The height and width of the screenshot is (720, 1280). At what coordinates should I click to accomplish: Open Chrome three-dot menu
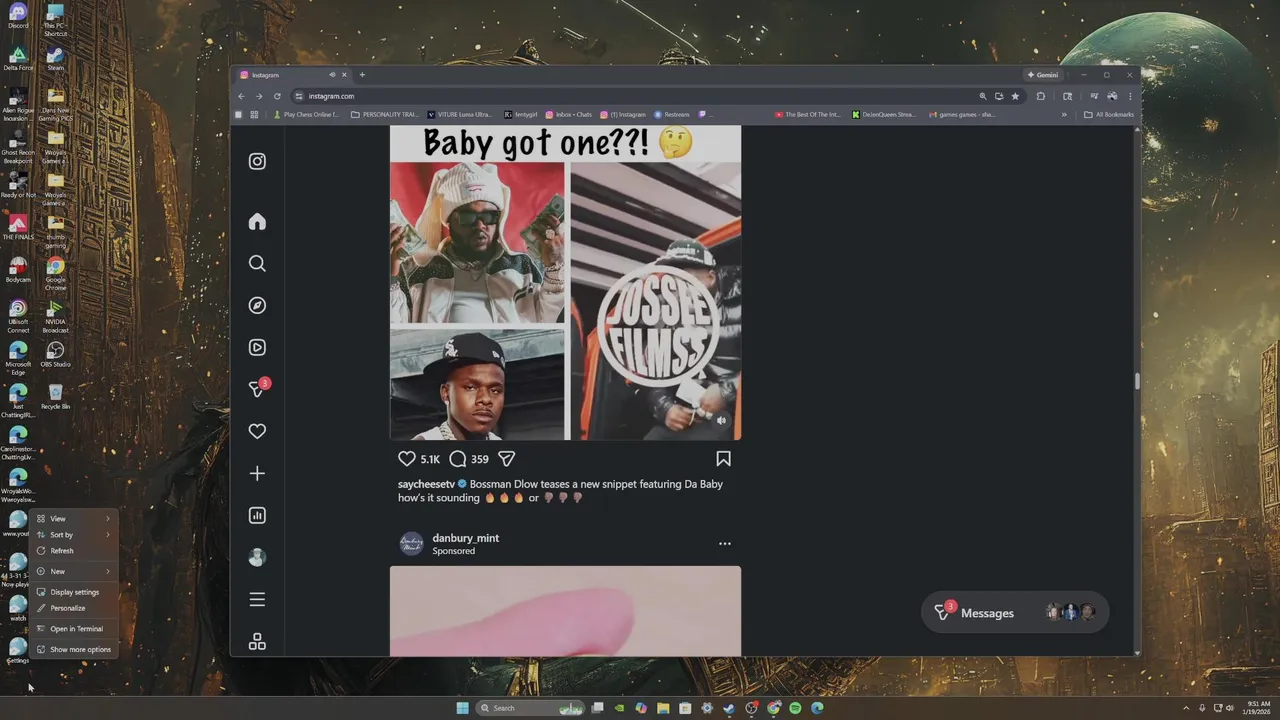click(x=1132, y=96)
